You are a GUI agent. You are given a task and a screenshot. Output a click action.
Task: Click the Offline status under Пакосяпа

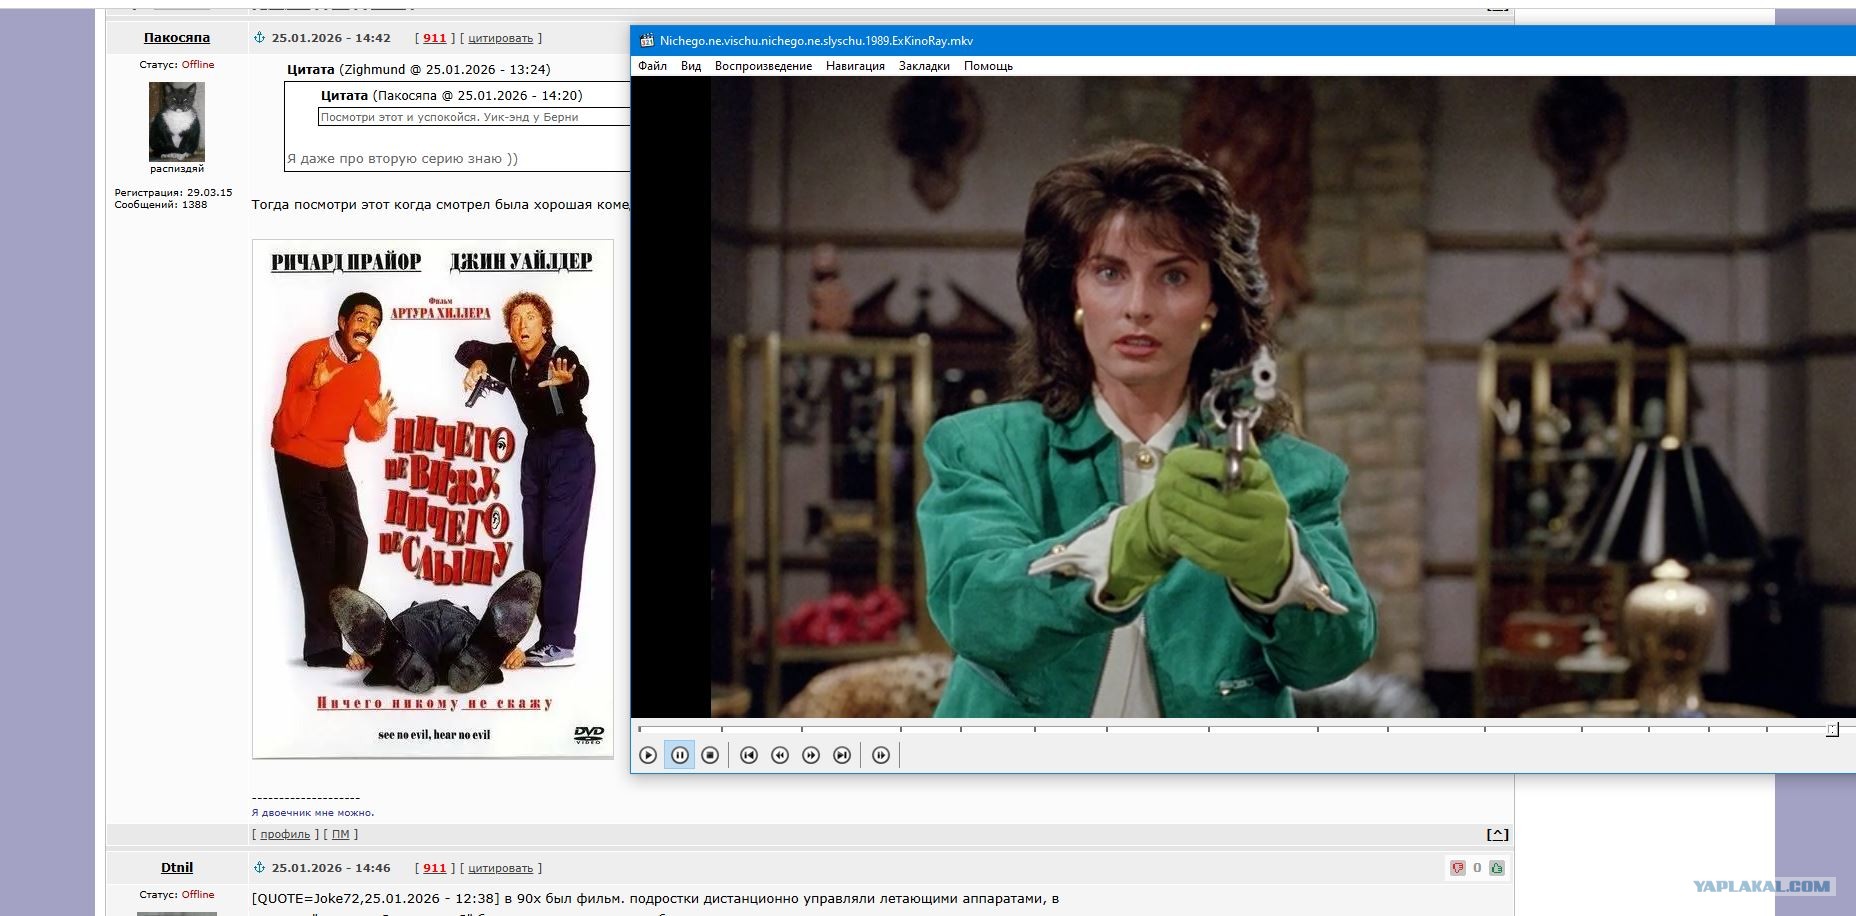pos(198,64)
